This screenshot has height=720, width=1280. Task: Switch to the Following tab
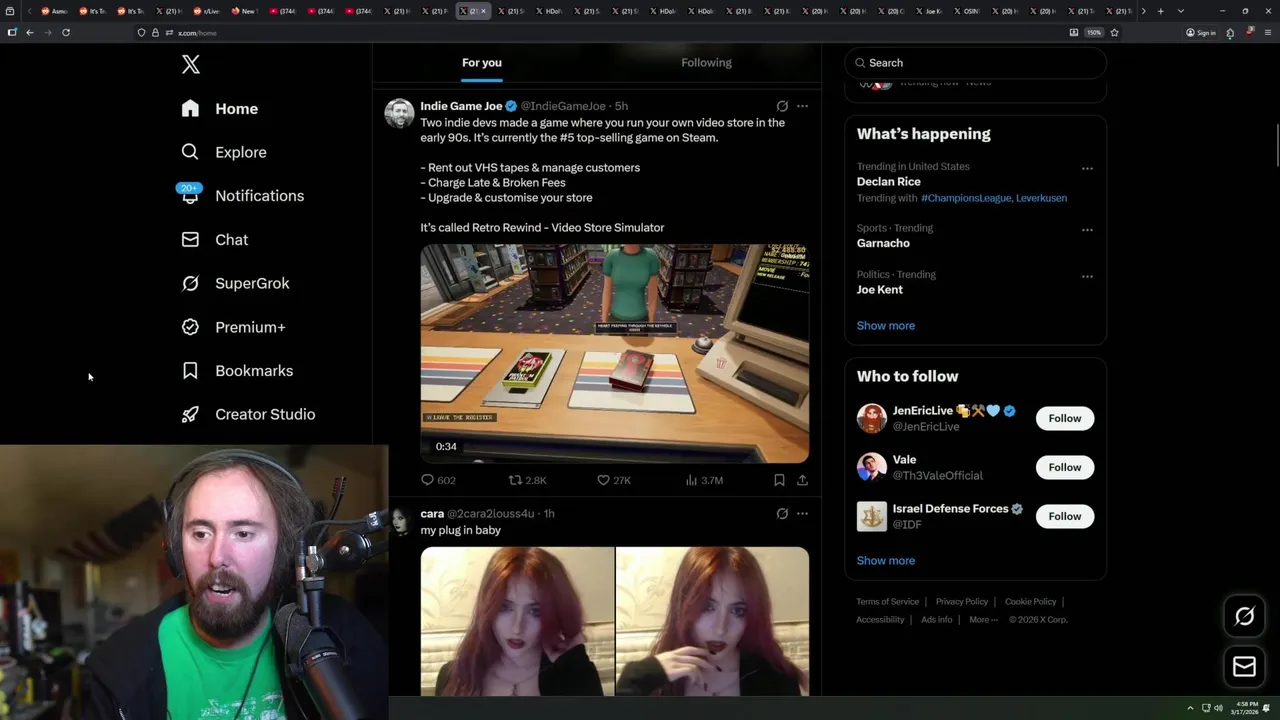[707, 63]
